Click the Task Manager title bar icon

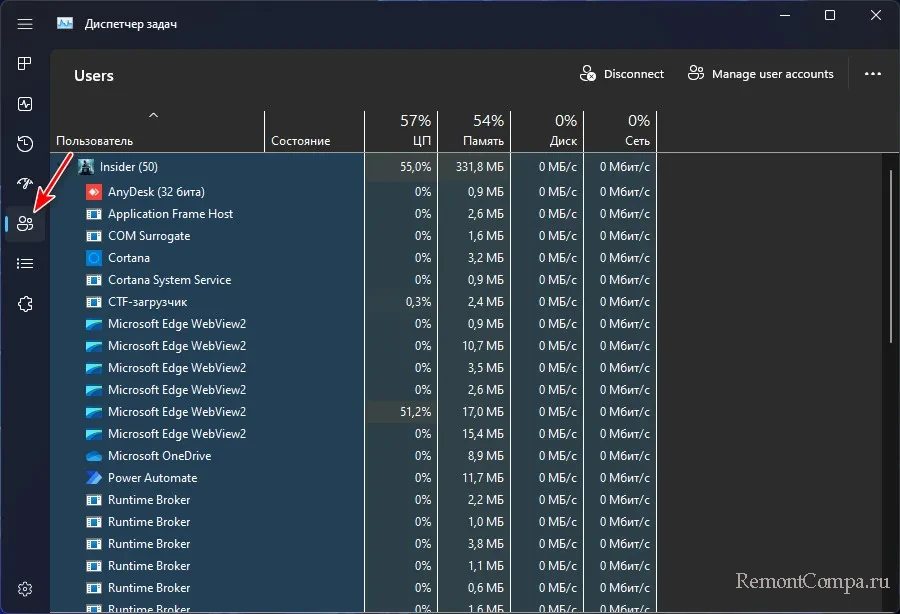pyautogui.click(x=65, y=24)
